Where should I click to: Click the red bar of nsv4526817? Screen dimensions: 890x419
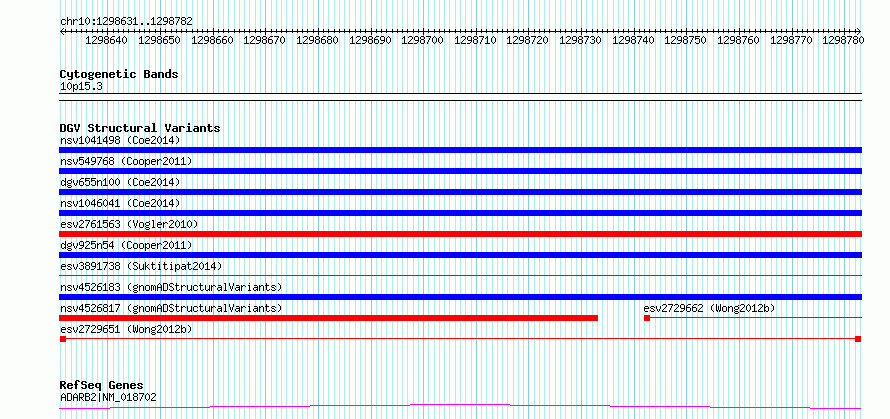pos(329,318)
